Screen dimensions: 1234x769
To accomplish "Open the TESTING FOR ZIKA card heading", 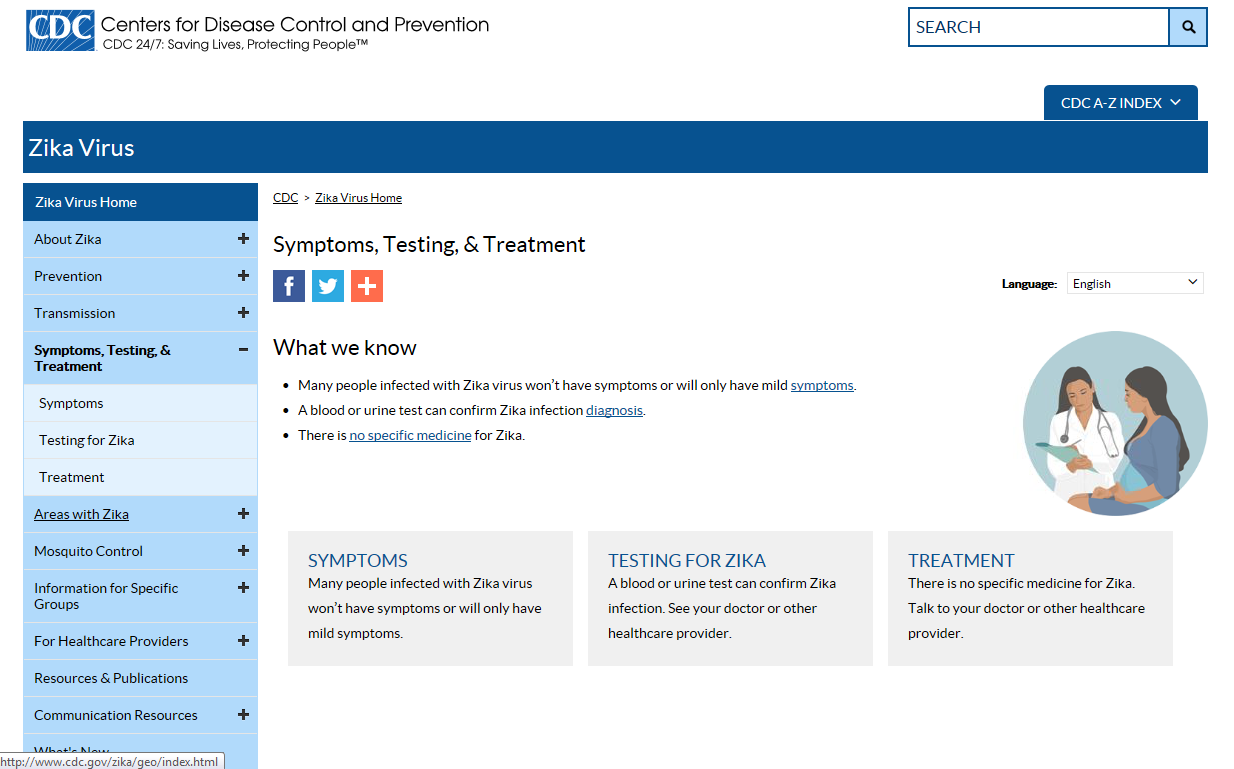I will (687, 560).
